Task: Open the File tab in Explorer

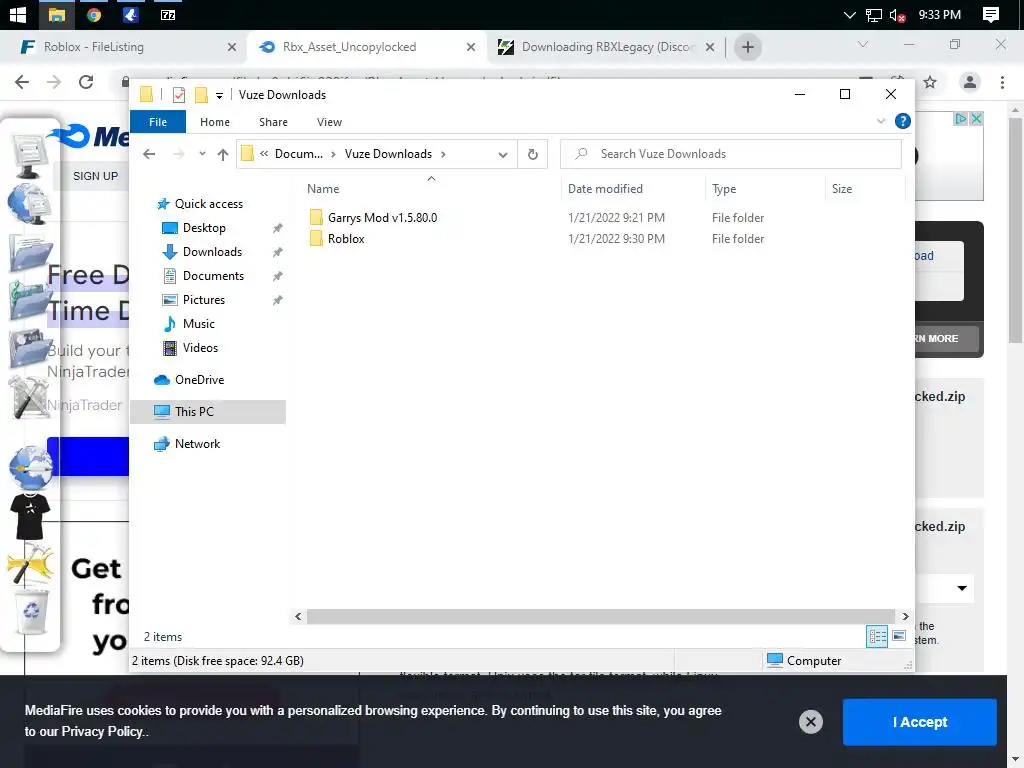Action: coord(158,122)
